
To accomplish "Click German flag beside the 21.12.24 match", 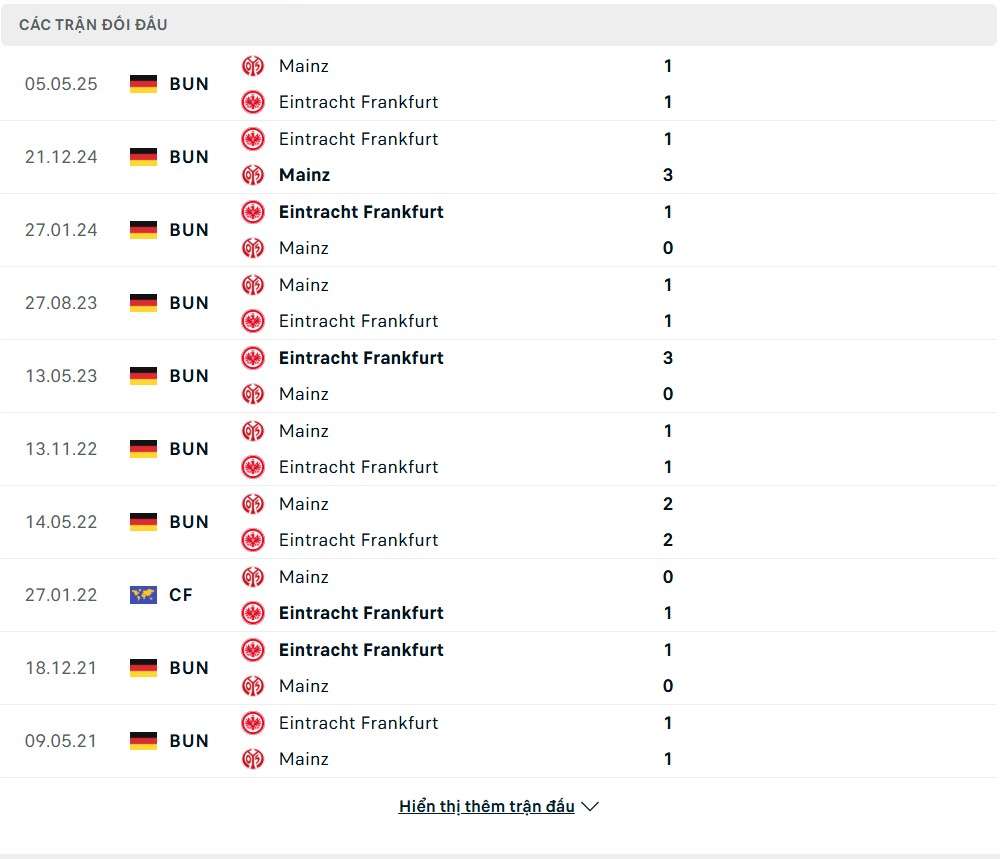I will (x=144, y=157).
